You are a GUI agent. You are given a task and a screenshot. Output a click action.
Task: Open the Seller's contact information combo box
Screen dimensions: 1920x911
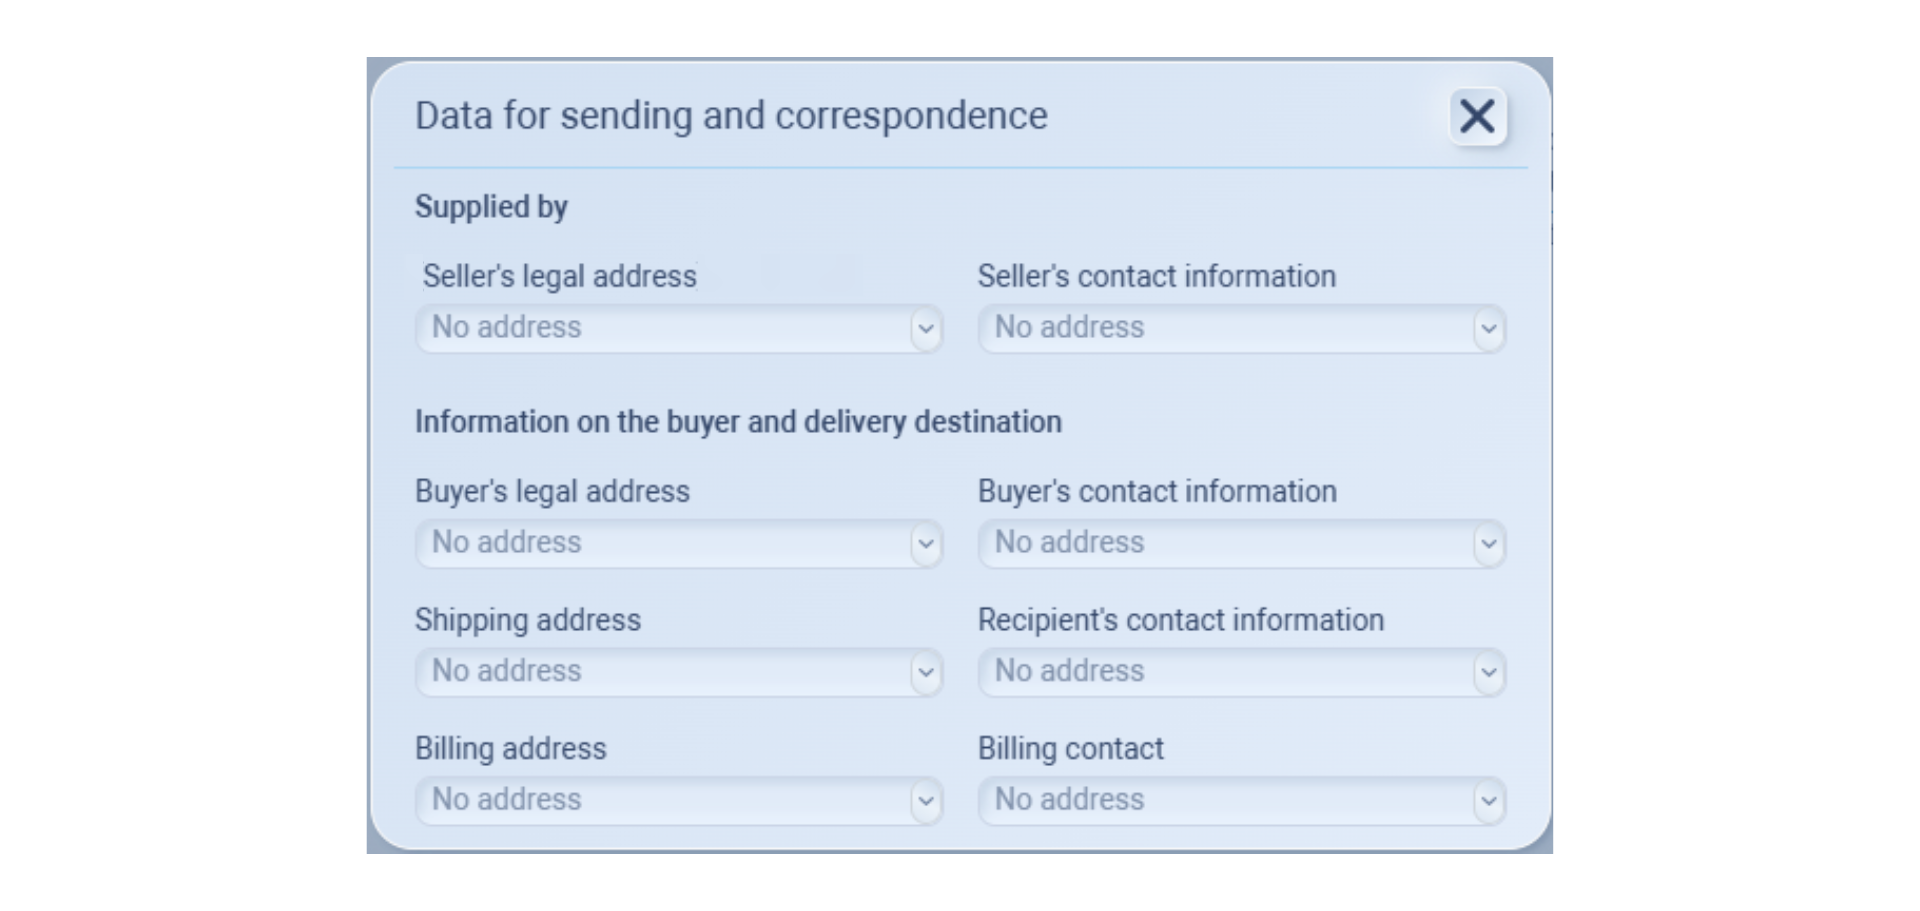[1225, 329]
